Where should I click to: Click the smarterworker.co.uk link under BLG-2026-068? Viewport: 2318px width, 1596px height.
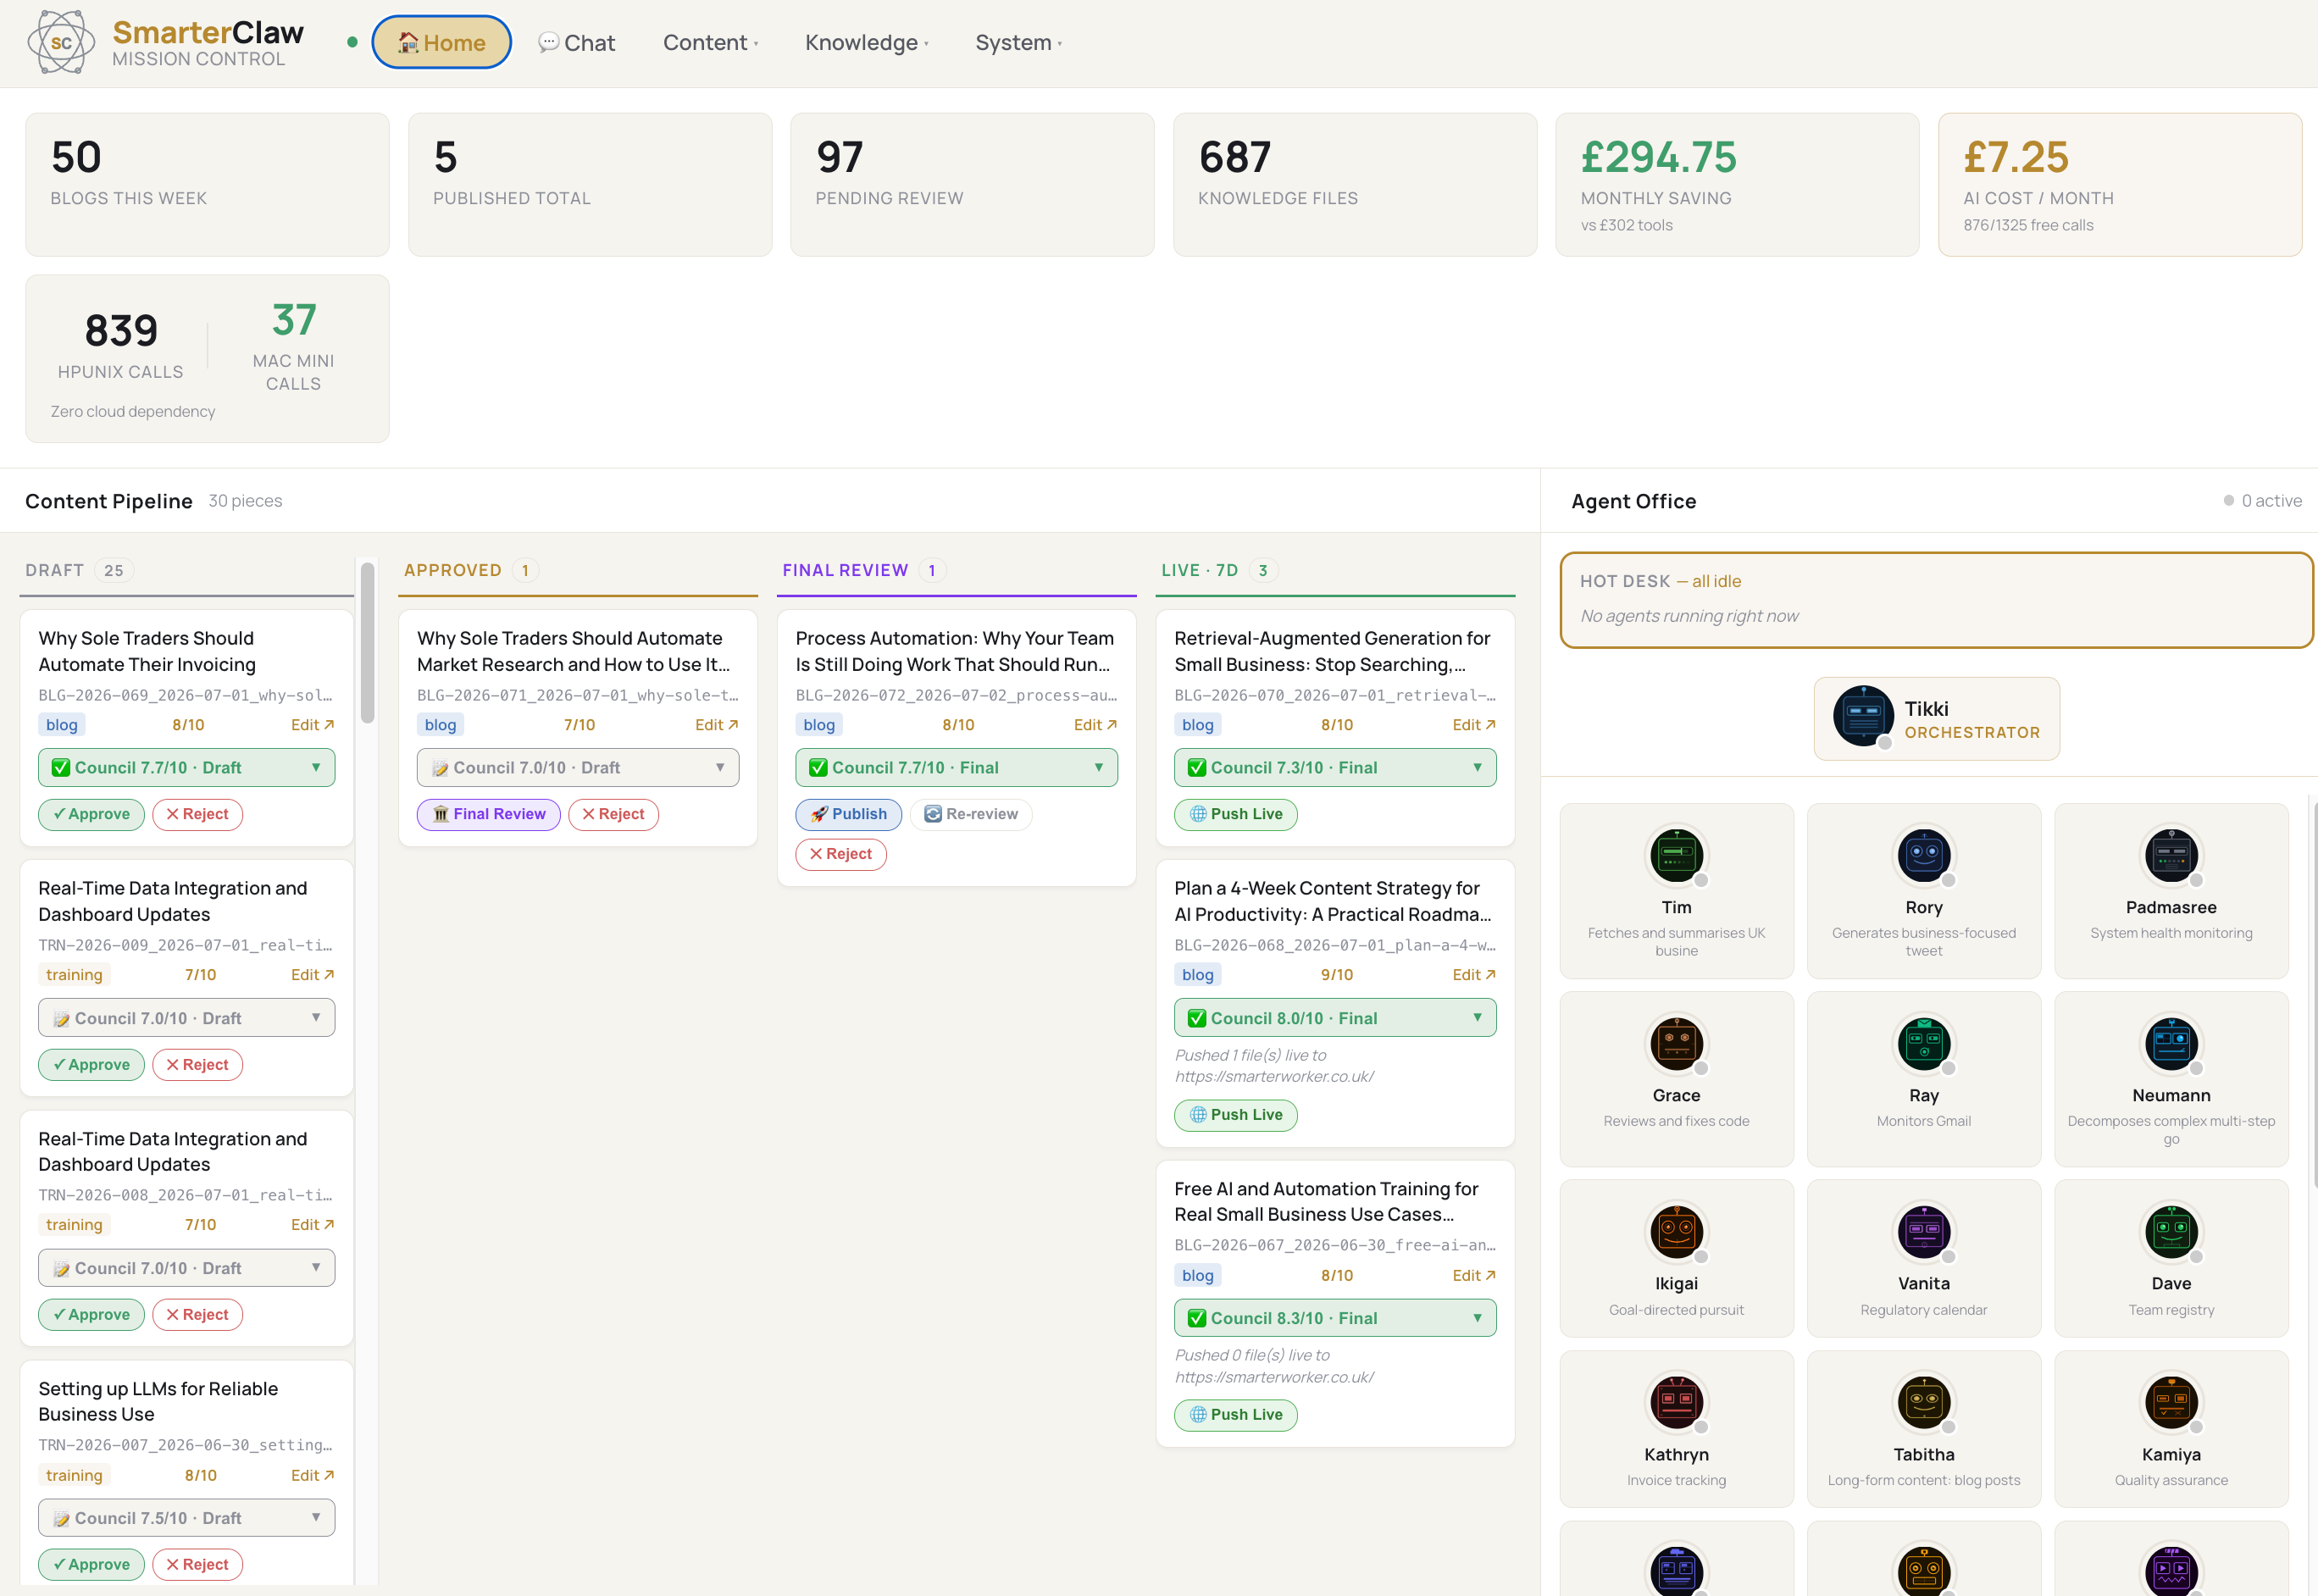click(x=1274, y=1077)
